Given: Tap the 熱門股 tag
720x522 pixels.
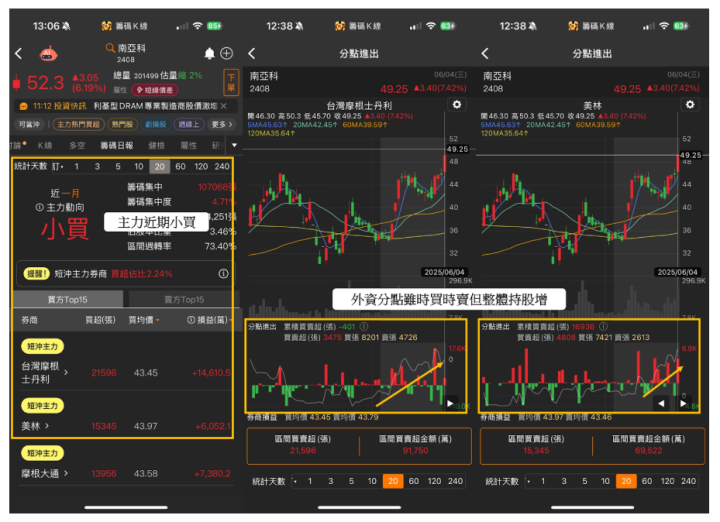Looking at the screenshot, I should coord(122,124).
